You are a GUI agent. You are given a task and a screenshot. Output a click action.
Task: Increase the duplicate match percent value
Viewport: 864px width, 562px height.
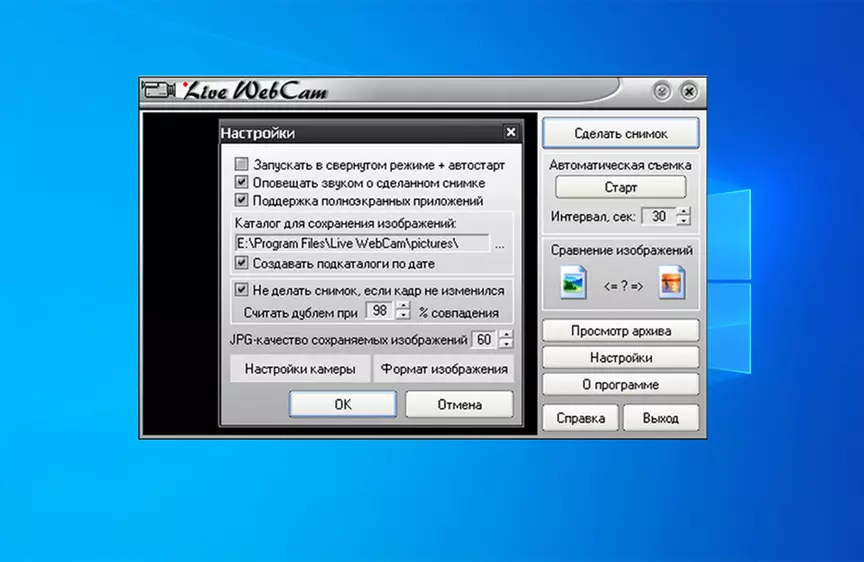tap(403, 306)
